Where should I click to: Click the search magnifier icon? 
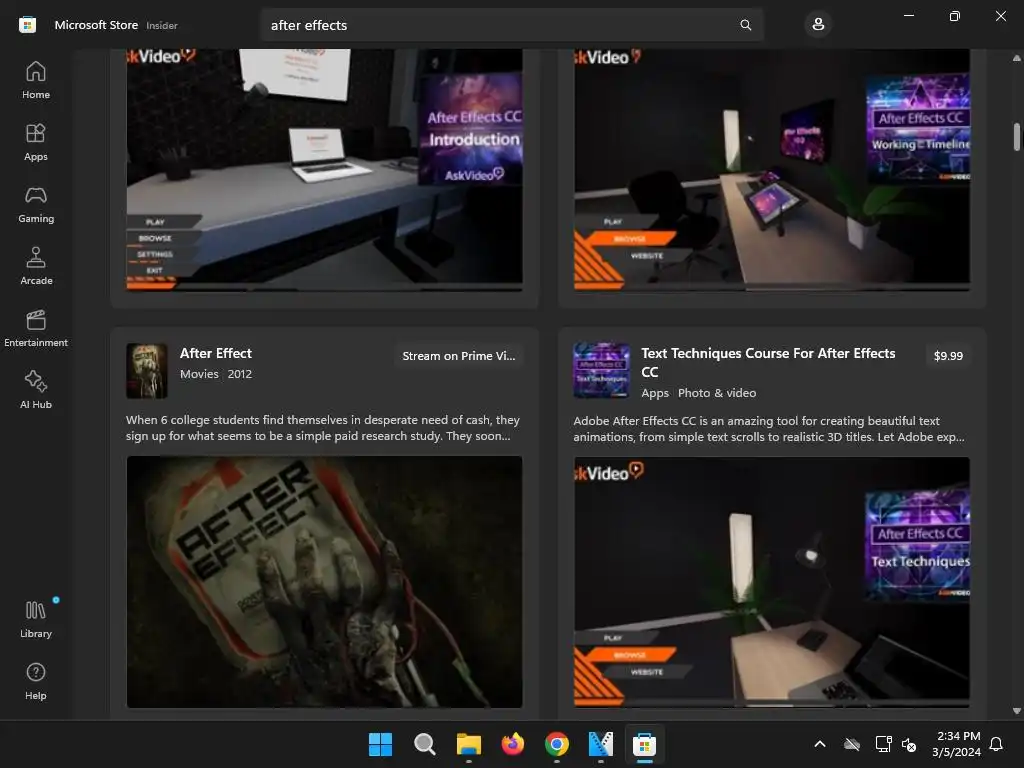click(745, 25)
